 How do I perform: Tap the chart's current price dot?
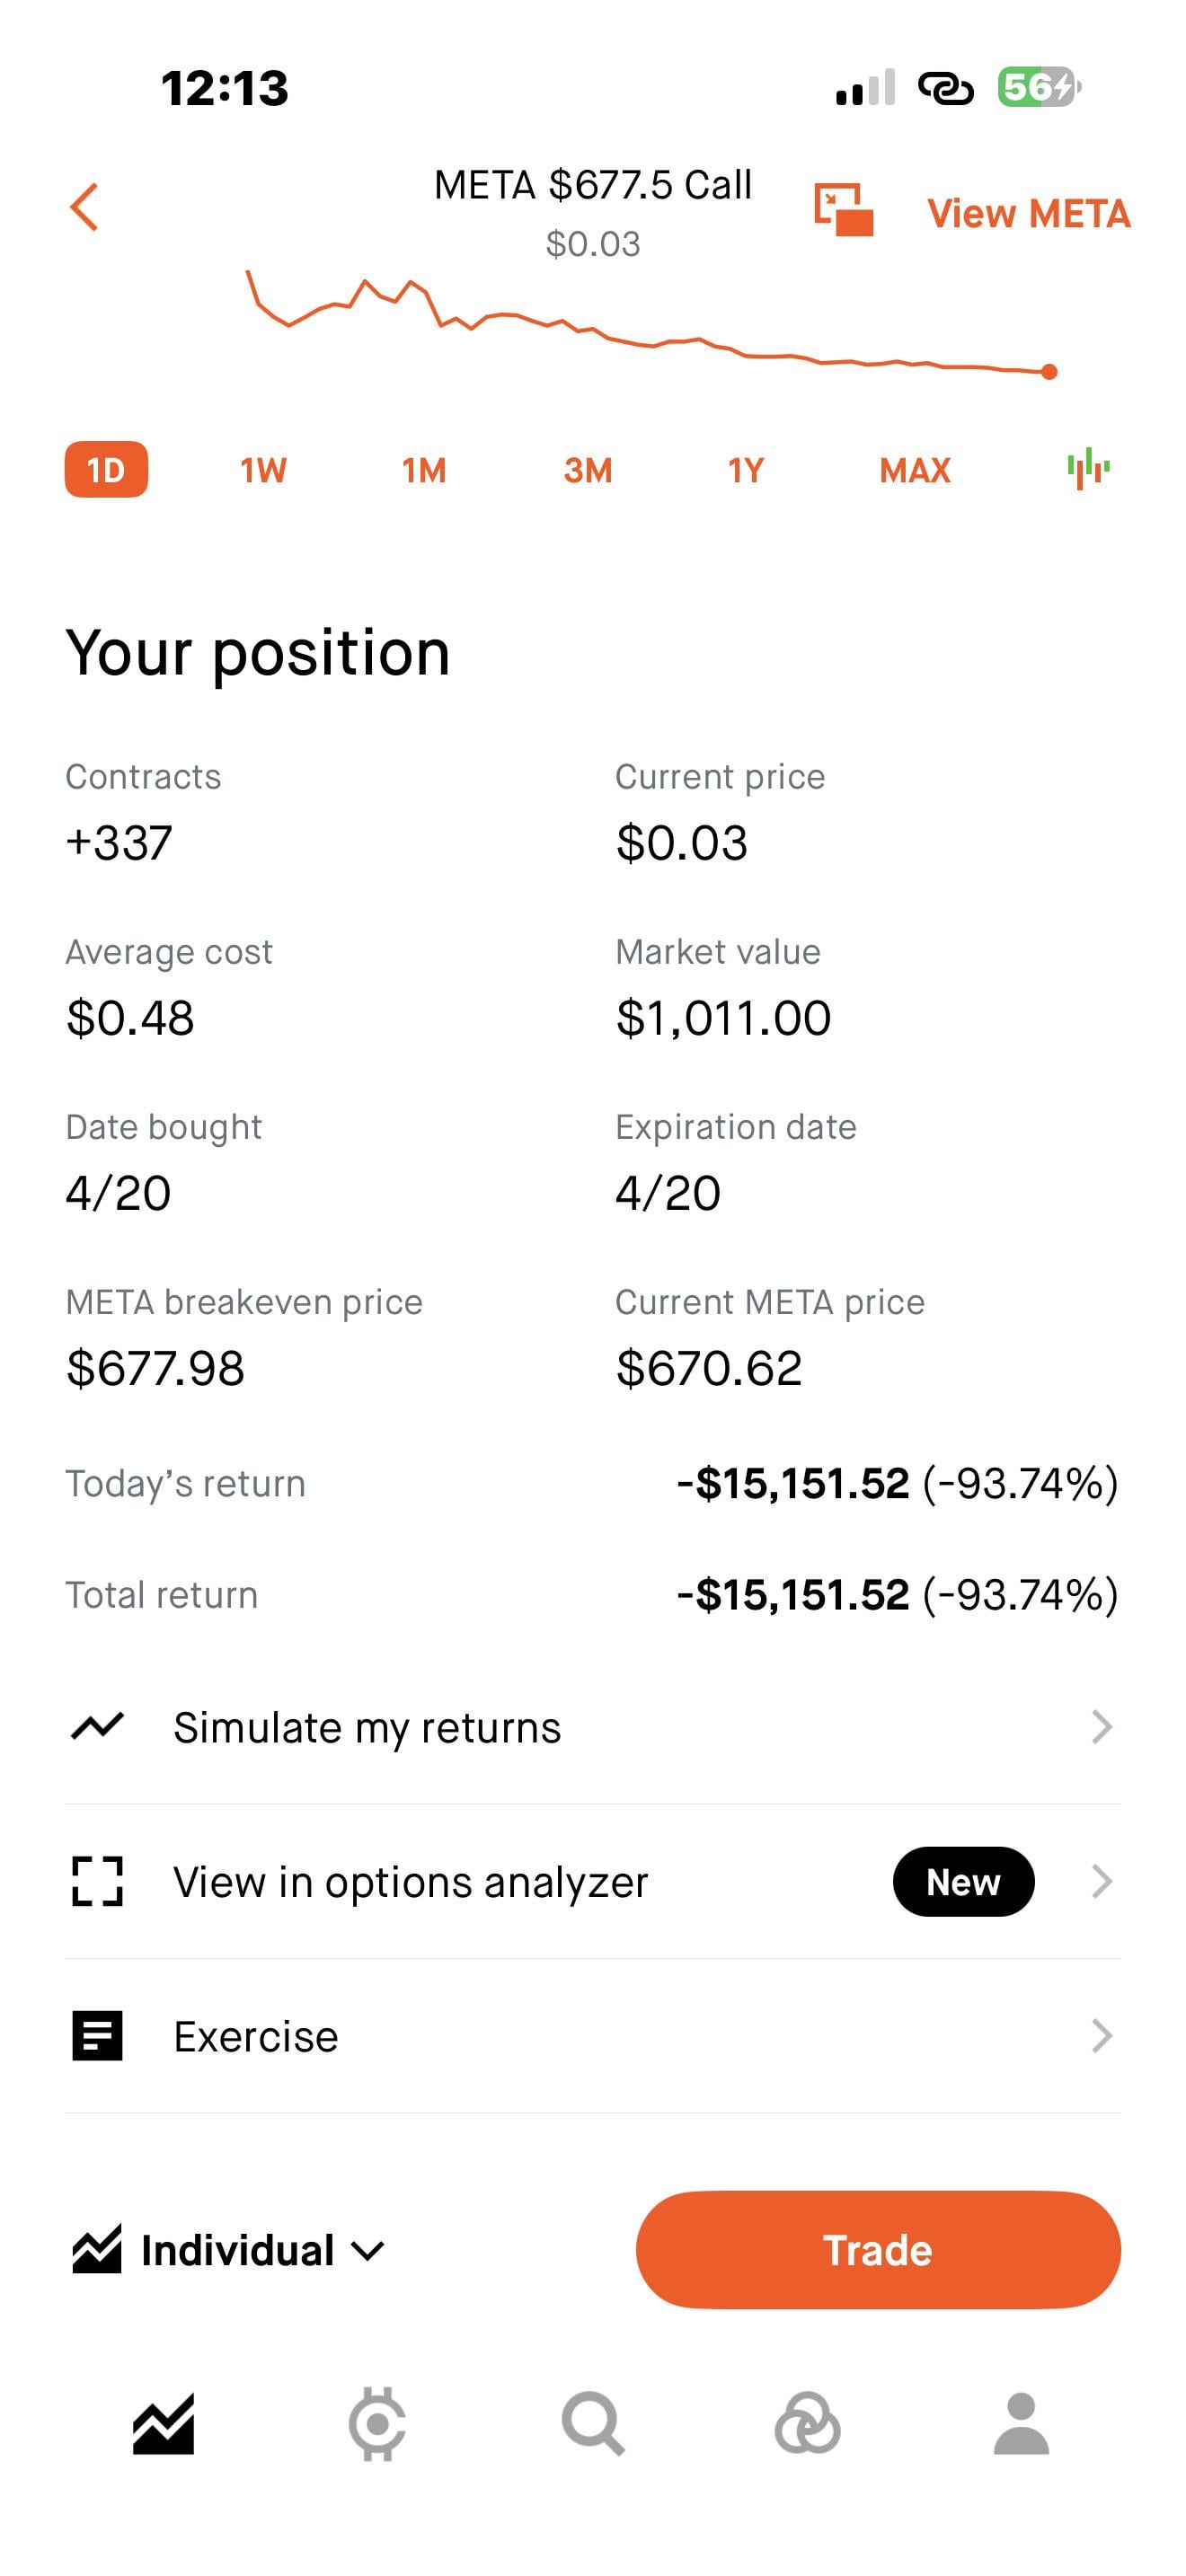click(1049, 372)
